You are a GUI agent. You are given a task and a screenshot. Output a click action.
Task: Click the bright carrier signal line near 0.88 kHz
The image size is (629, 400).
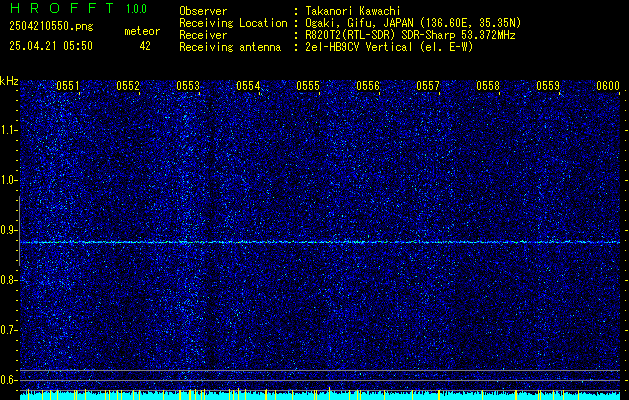pyautogui.click(x=320, y=242)
